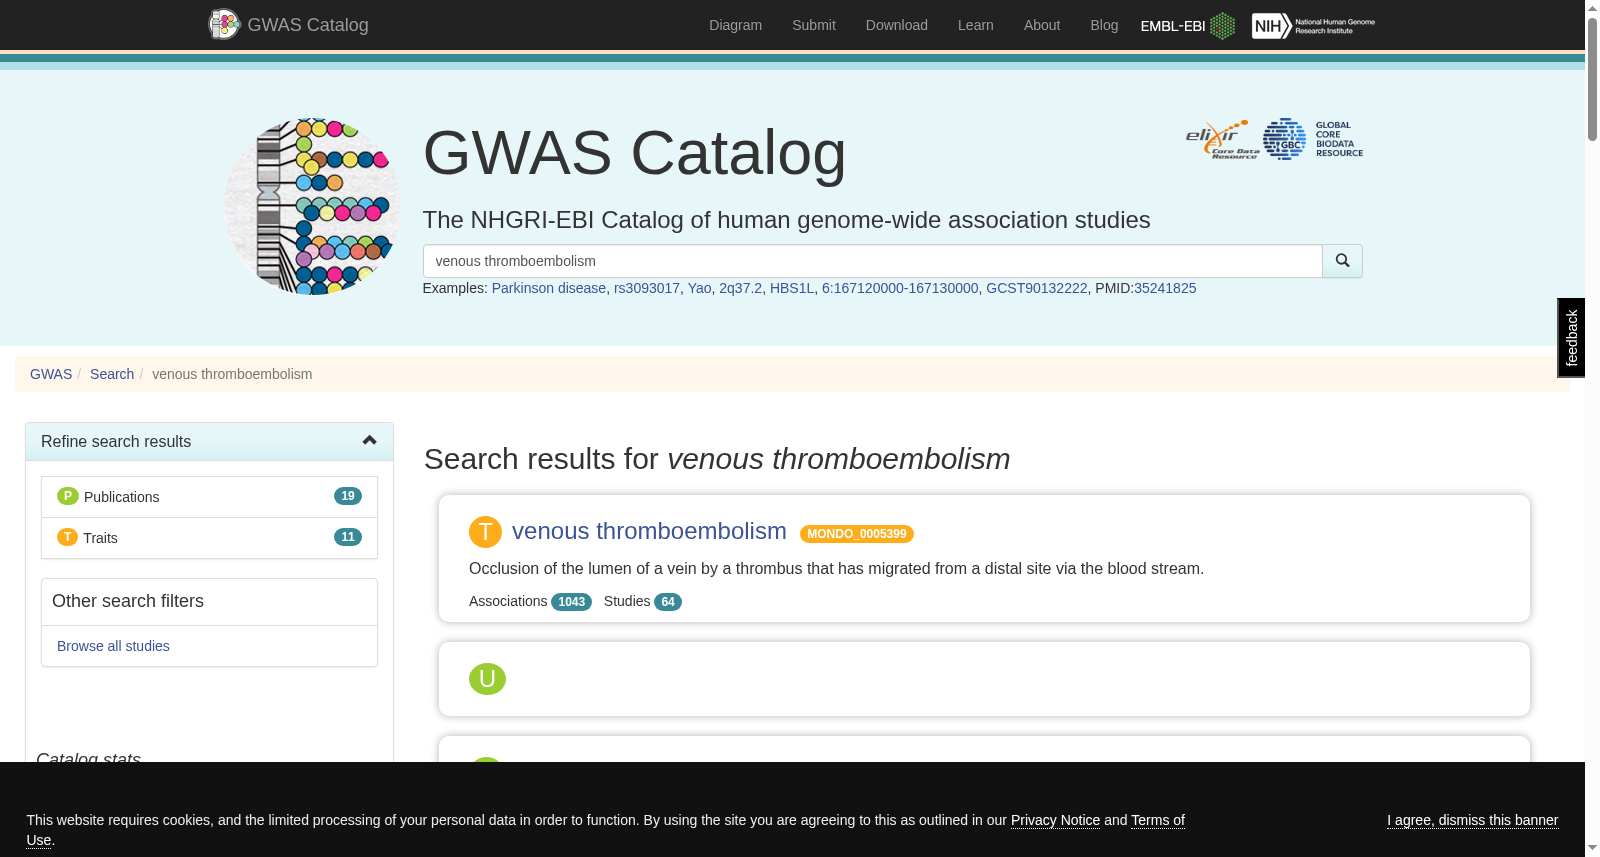Click the scrollbar down arrow
The width and height of the screenshot is (1600, 857).
(1592, 848)
